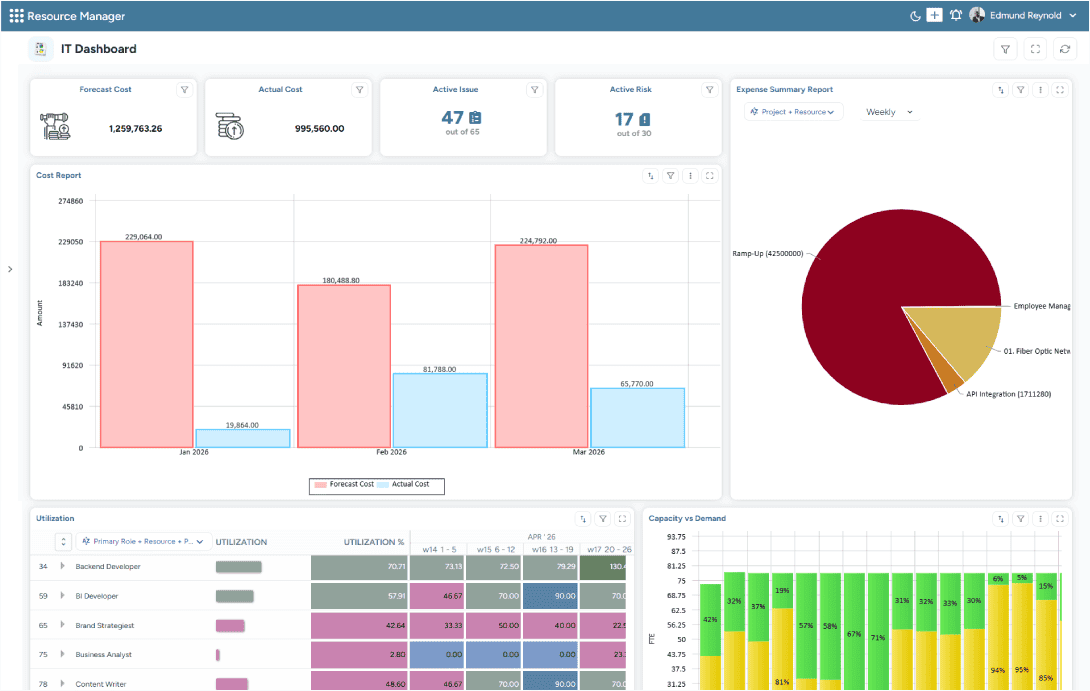Click the w16 13 - 19 week header
This screenshot has height=691, width=1090.
tap(553, 549)
